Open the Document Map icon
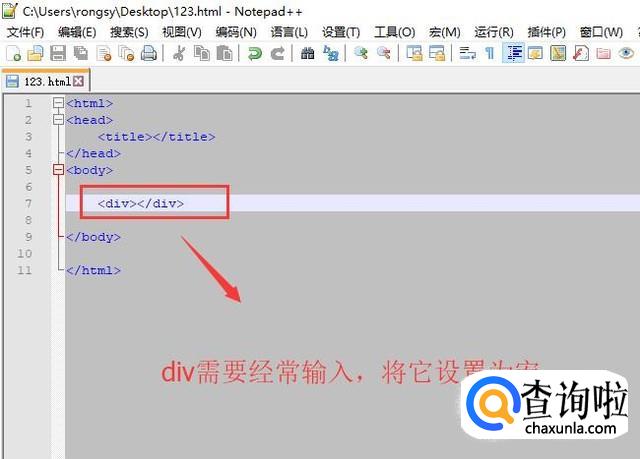The image size is (640, 459). pyautogui.click(x=558, y=53)
